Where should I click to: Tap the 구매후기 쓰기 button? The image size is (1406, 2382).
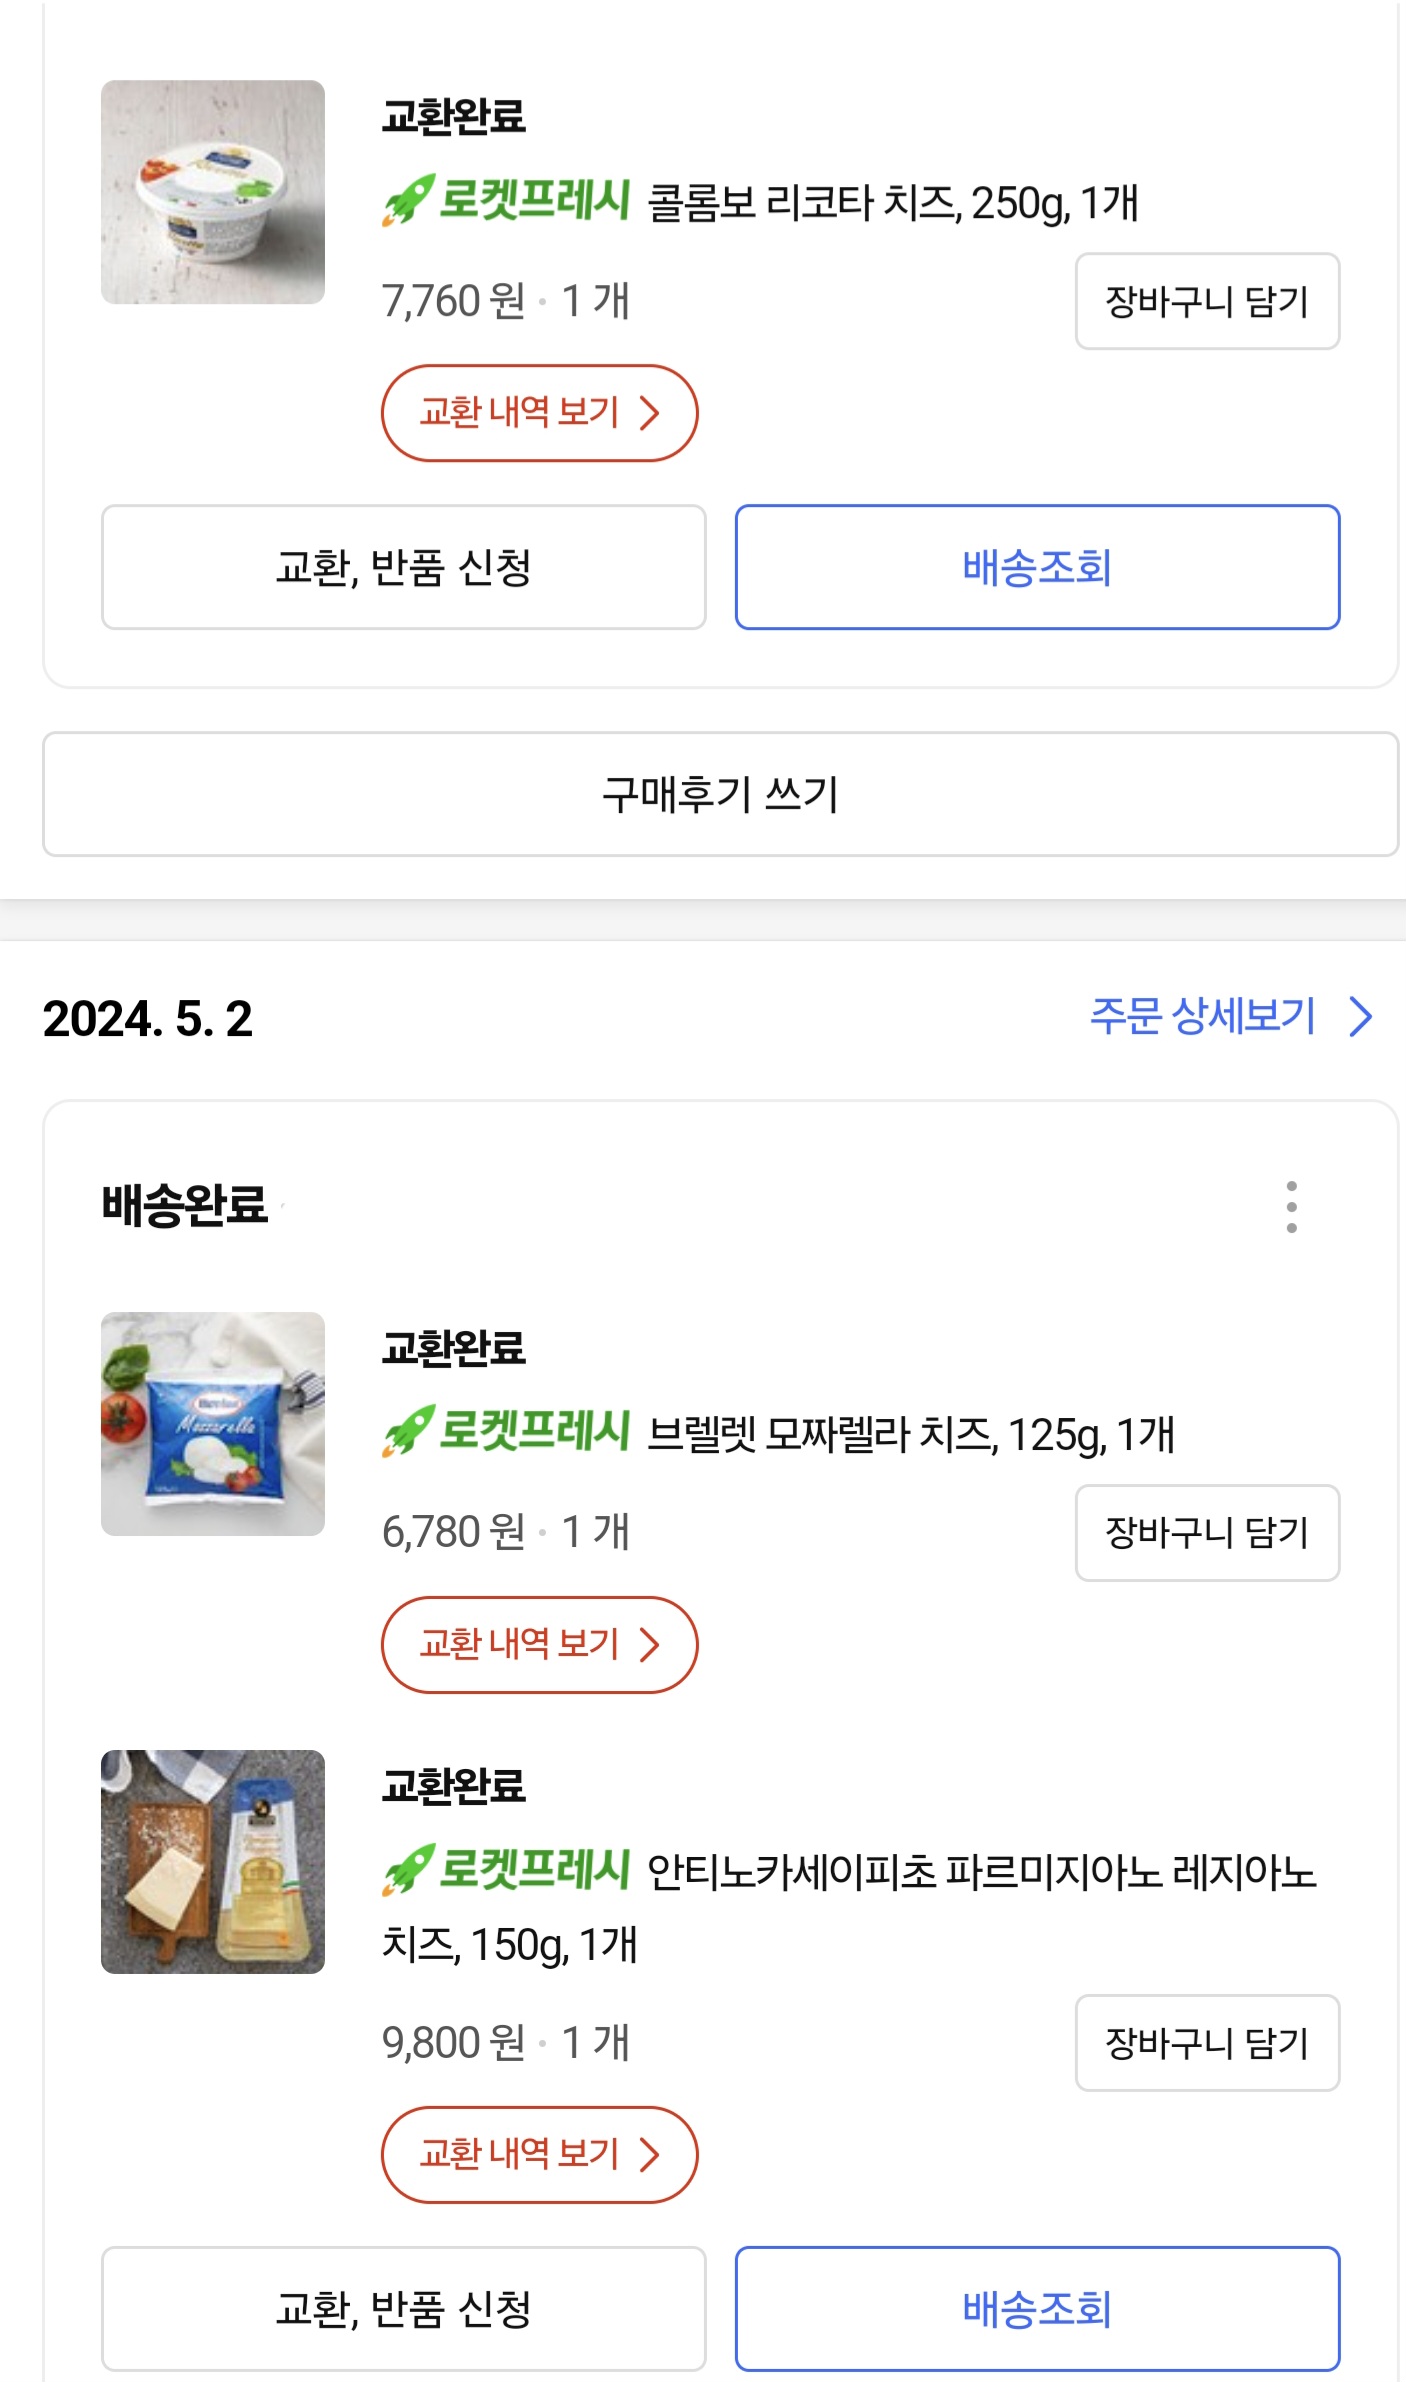coord(720,794)
